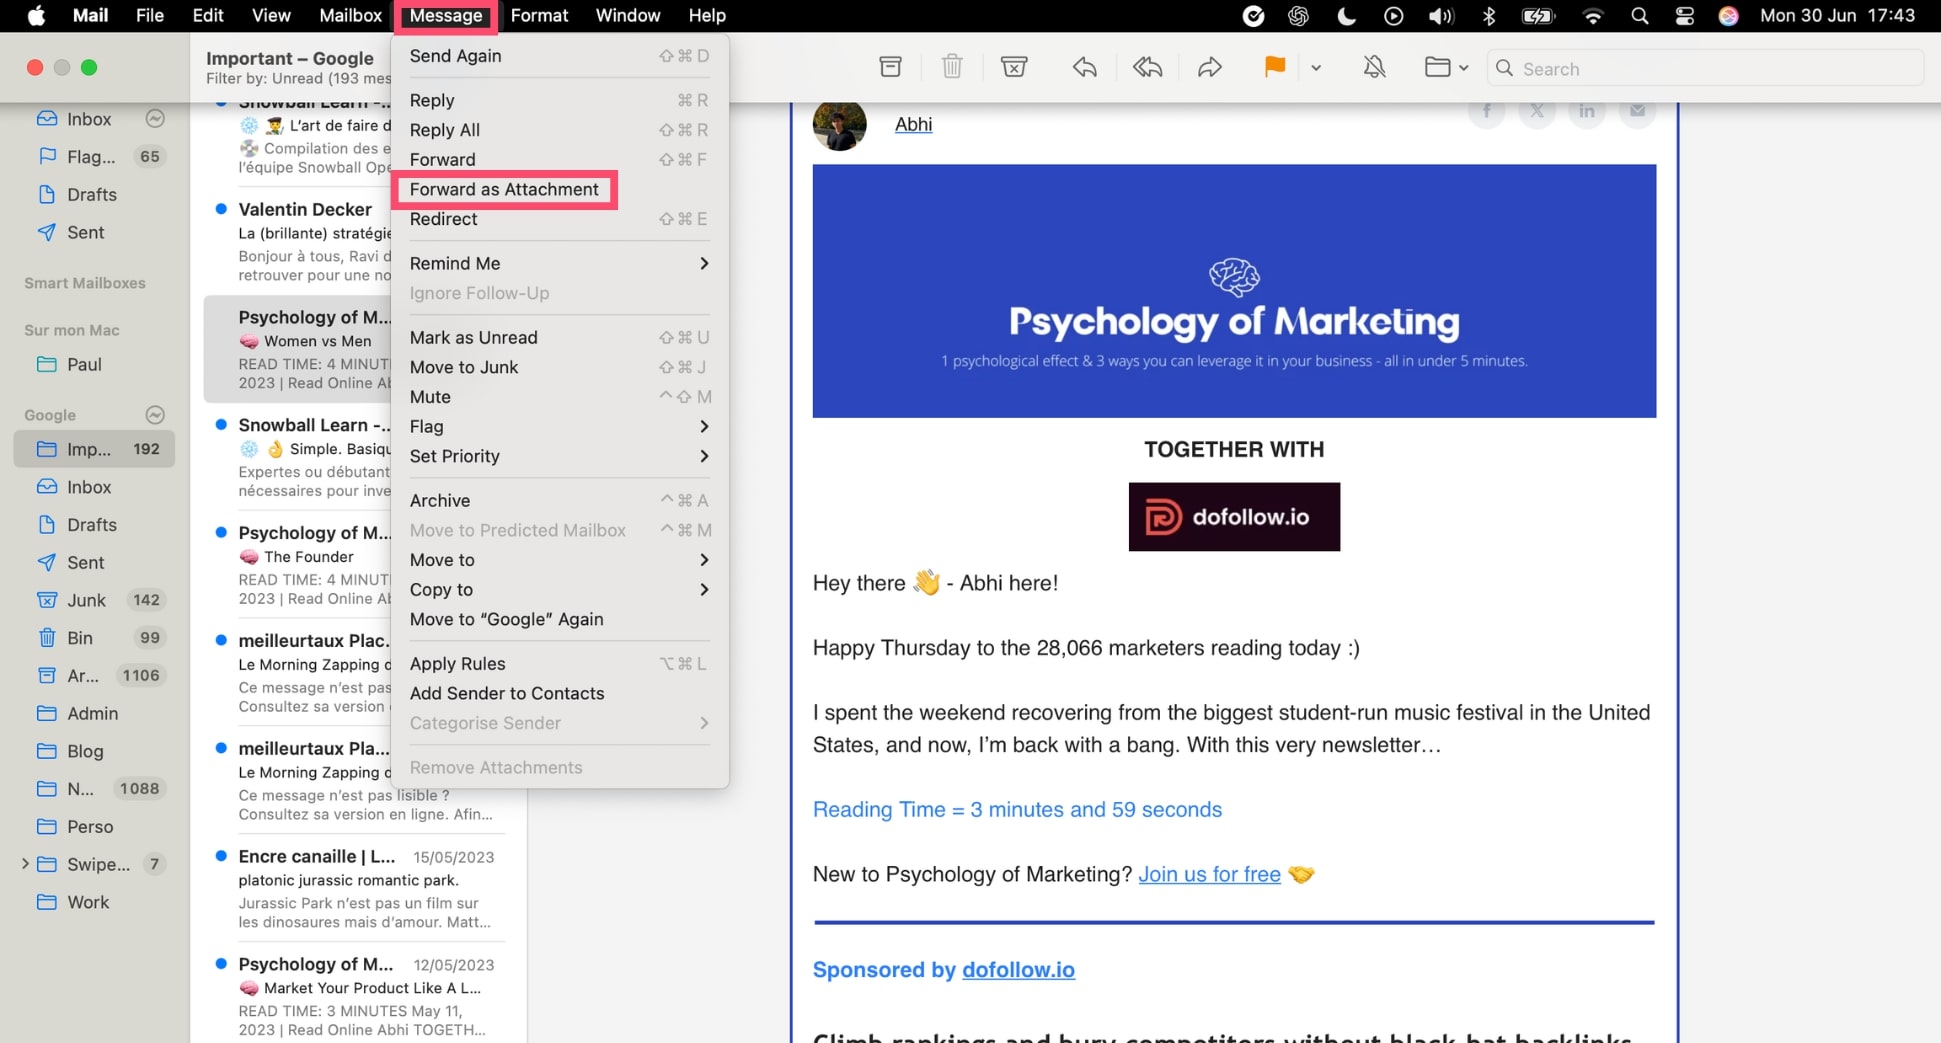Choose Add Sender to Contacts entry

(x=559, y=693)
